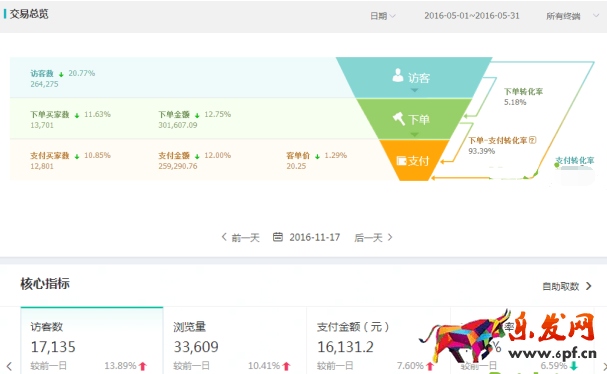Click the 支付转化率 label
This screenshot has width=607, height=374.
575,160
